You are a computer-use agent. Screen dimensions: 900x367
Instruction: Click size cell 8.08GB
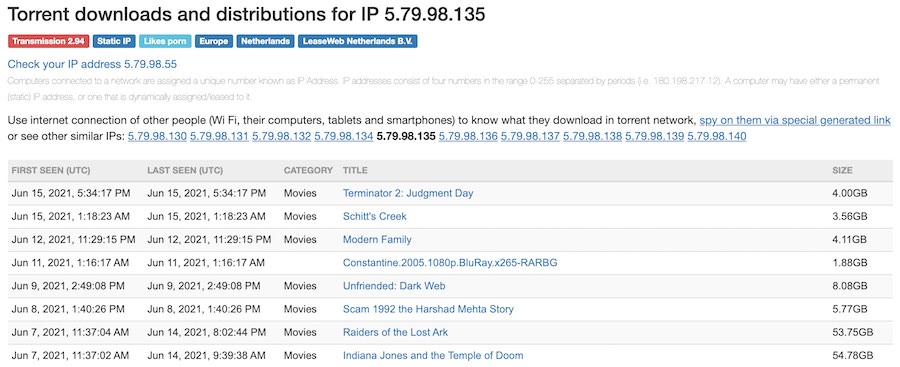[x=849, y=286]
